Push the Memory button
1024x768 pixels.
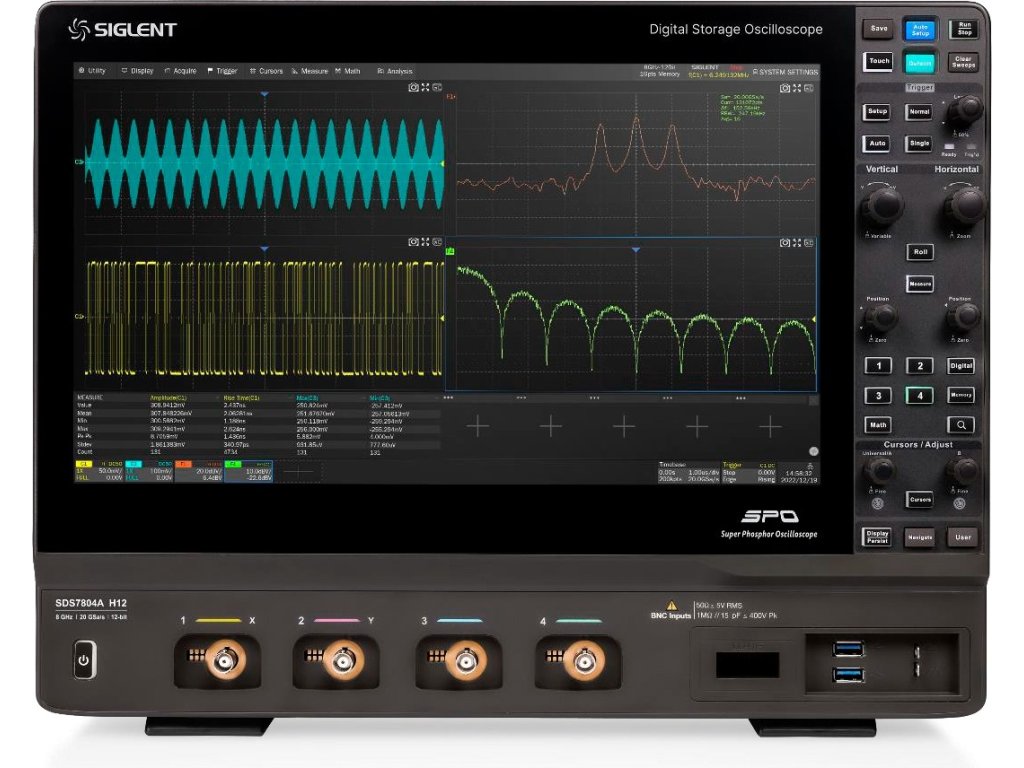(961, 395)
